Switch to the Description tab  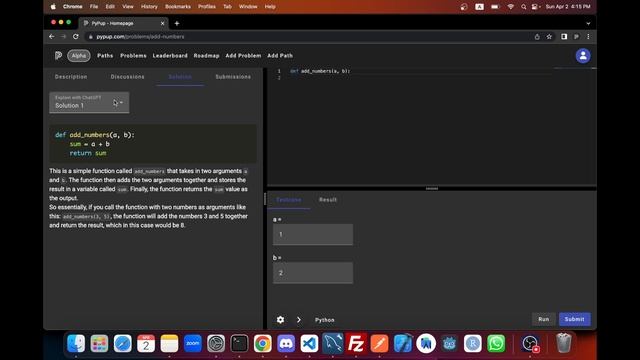pos(71,77)
